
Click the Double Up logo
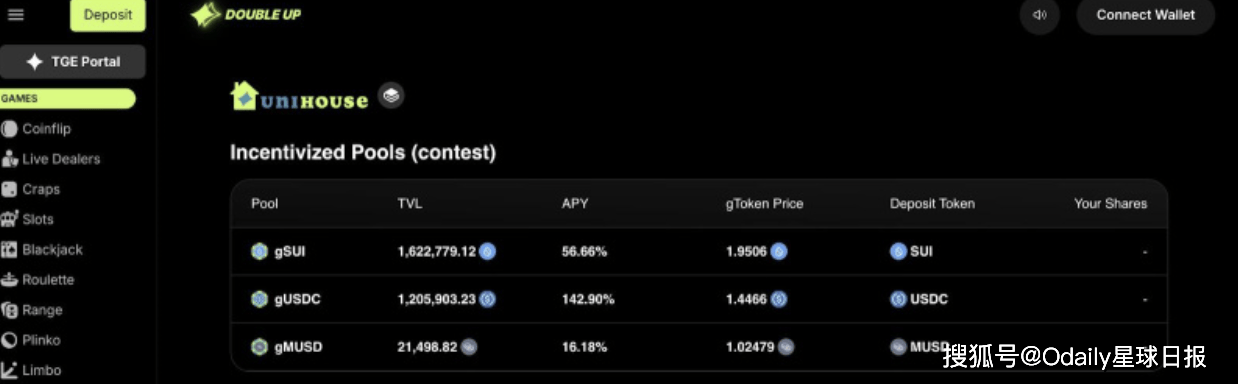point(246,15)
